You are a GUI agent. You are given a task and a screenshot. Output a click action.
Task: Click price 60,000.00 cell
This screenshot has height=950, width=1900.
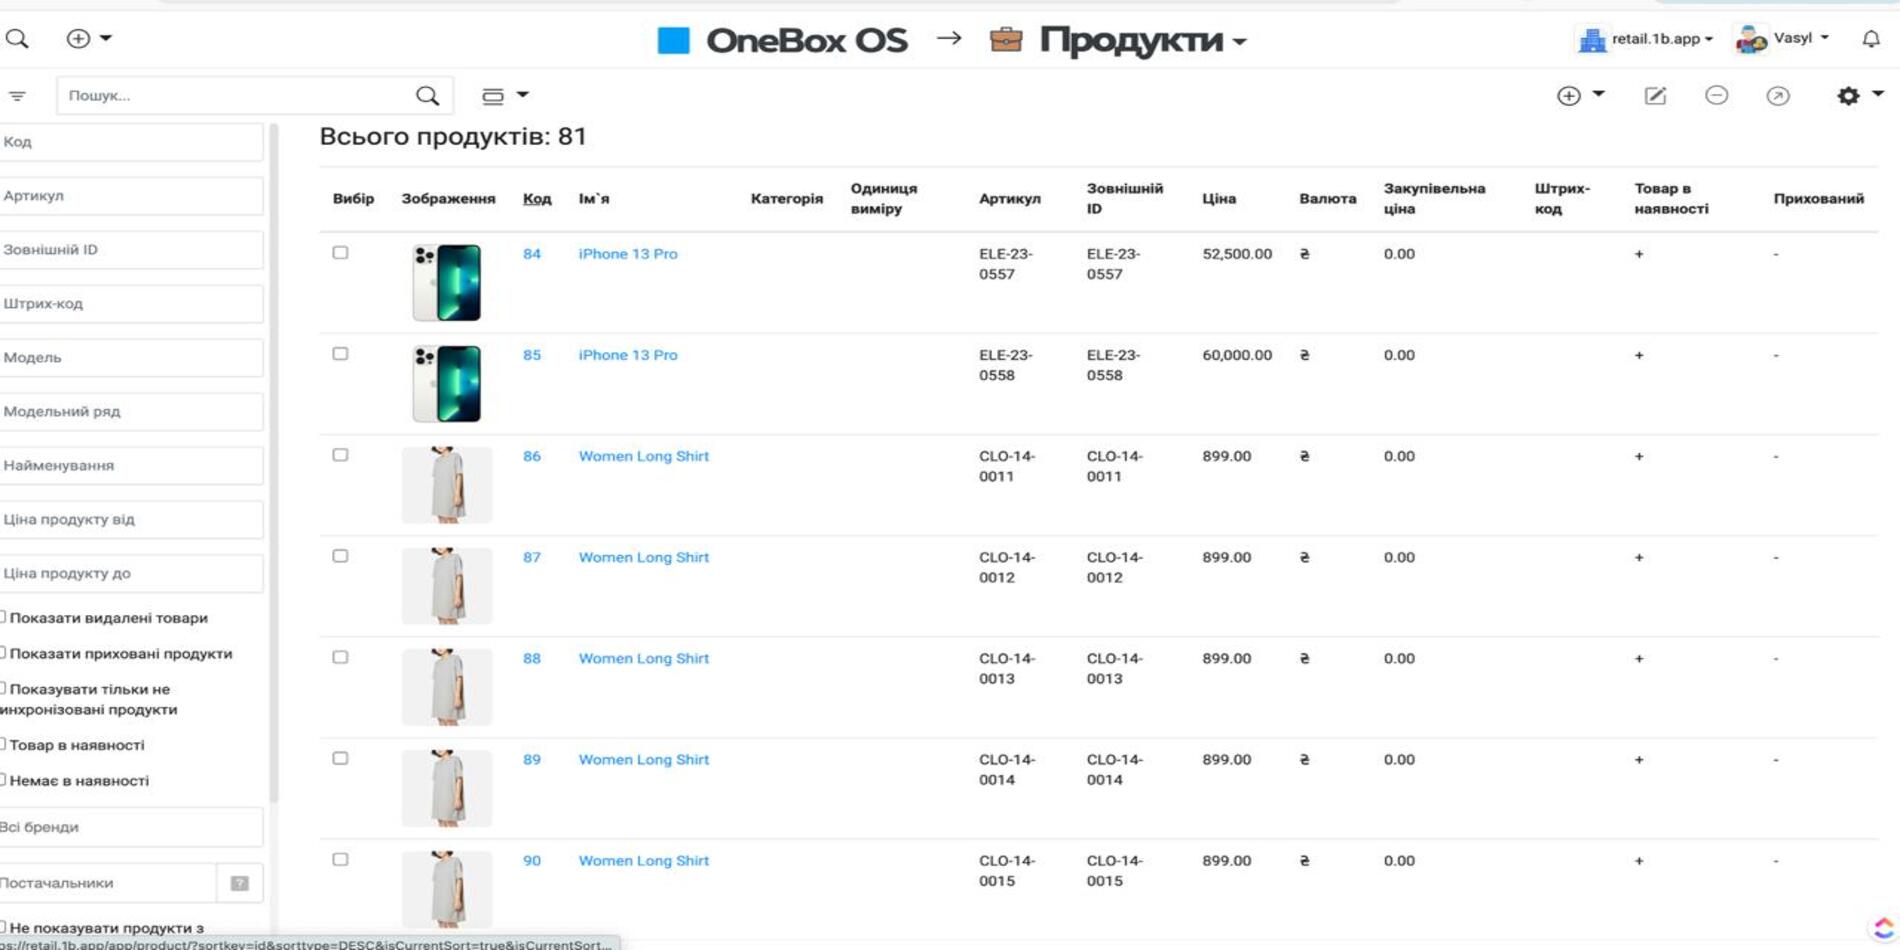tap(1237, 355)
